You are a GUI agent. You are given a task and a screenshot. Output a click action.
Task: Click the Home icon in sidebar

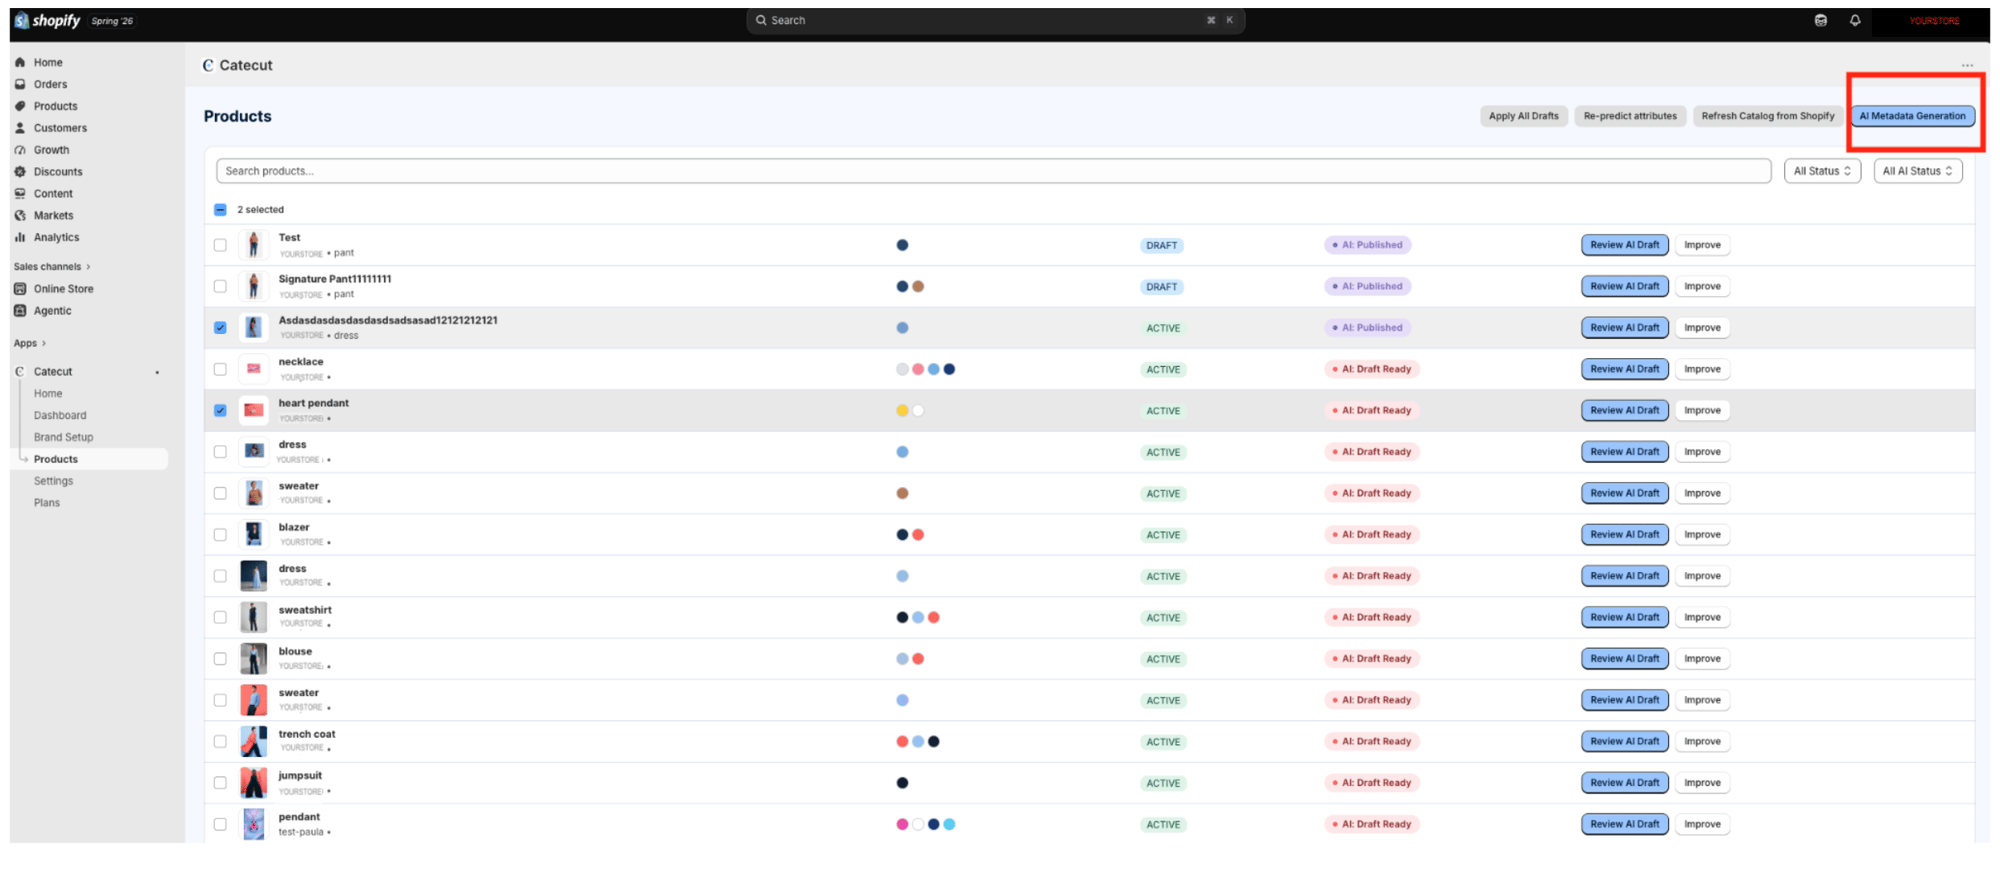click(20, 62)
